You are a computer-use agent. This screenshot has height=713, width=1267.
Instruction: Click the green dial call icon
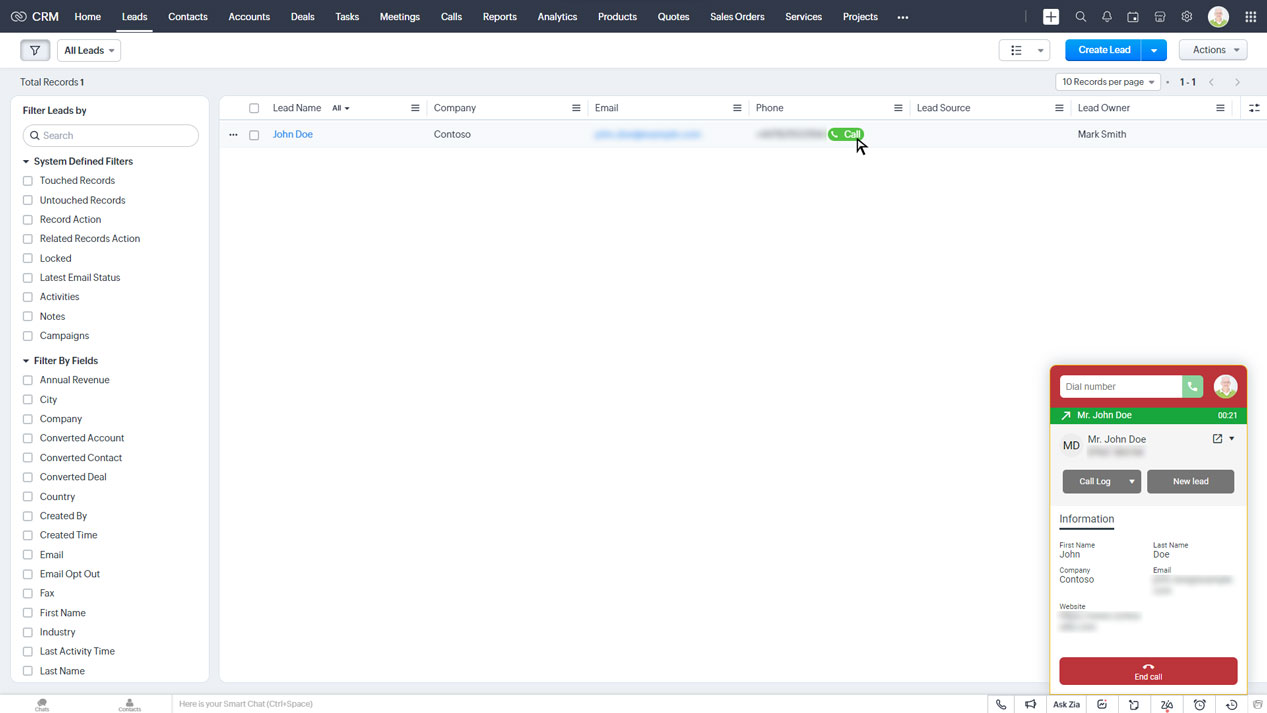point(1192,387)
